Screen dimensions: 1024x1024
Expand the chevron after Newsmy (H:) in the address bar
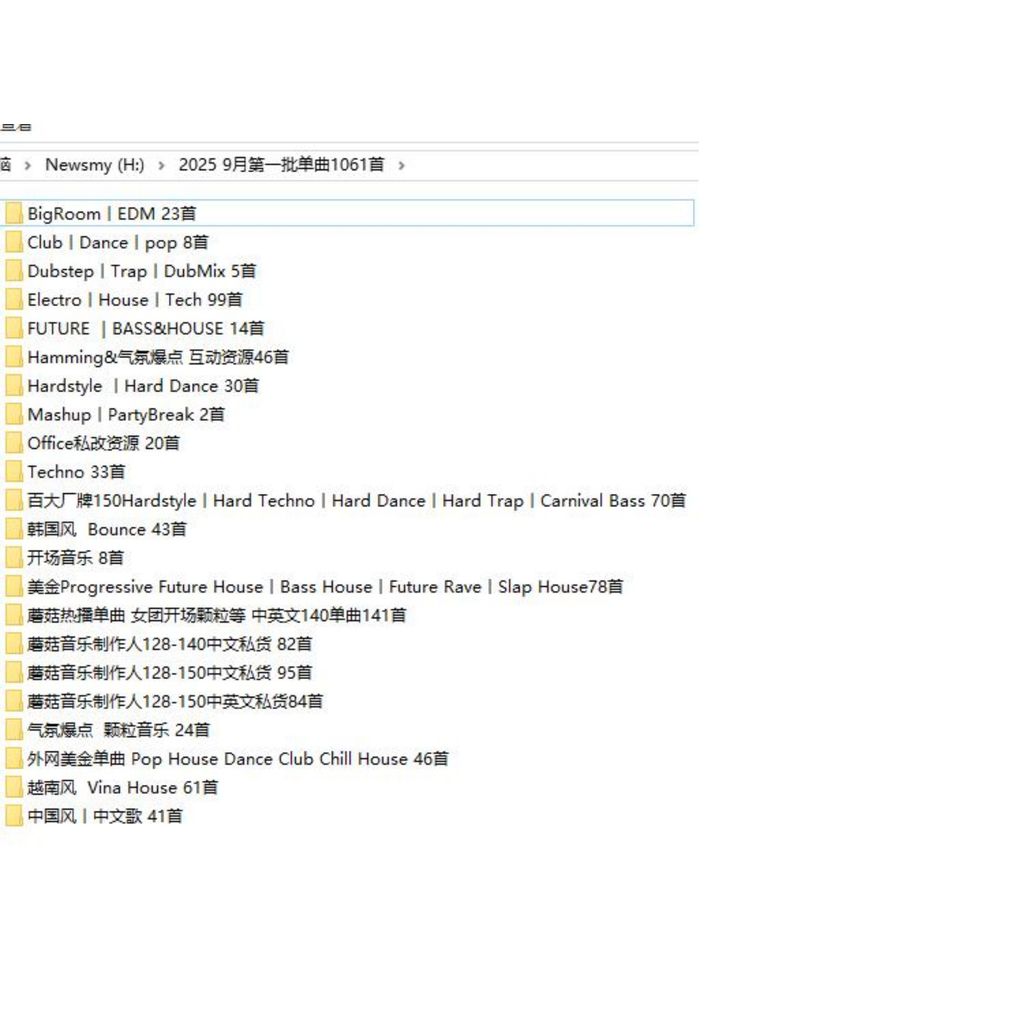click(161, 166)
